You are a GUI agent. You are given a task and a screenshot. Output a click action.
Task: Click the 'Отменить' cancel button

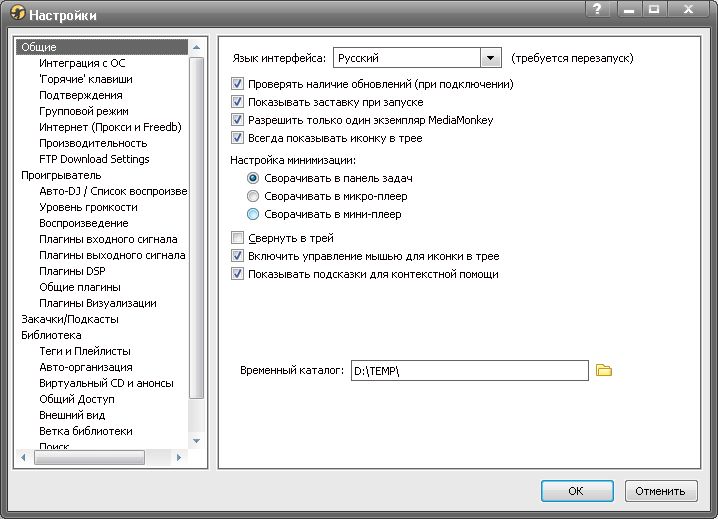point(661,491)
